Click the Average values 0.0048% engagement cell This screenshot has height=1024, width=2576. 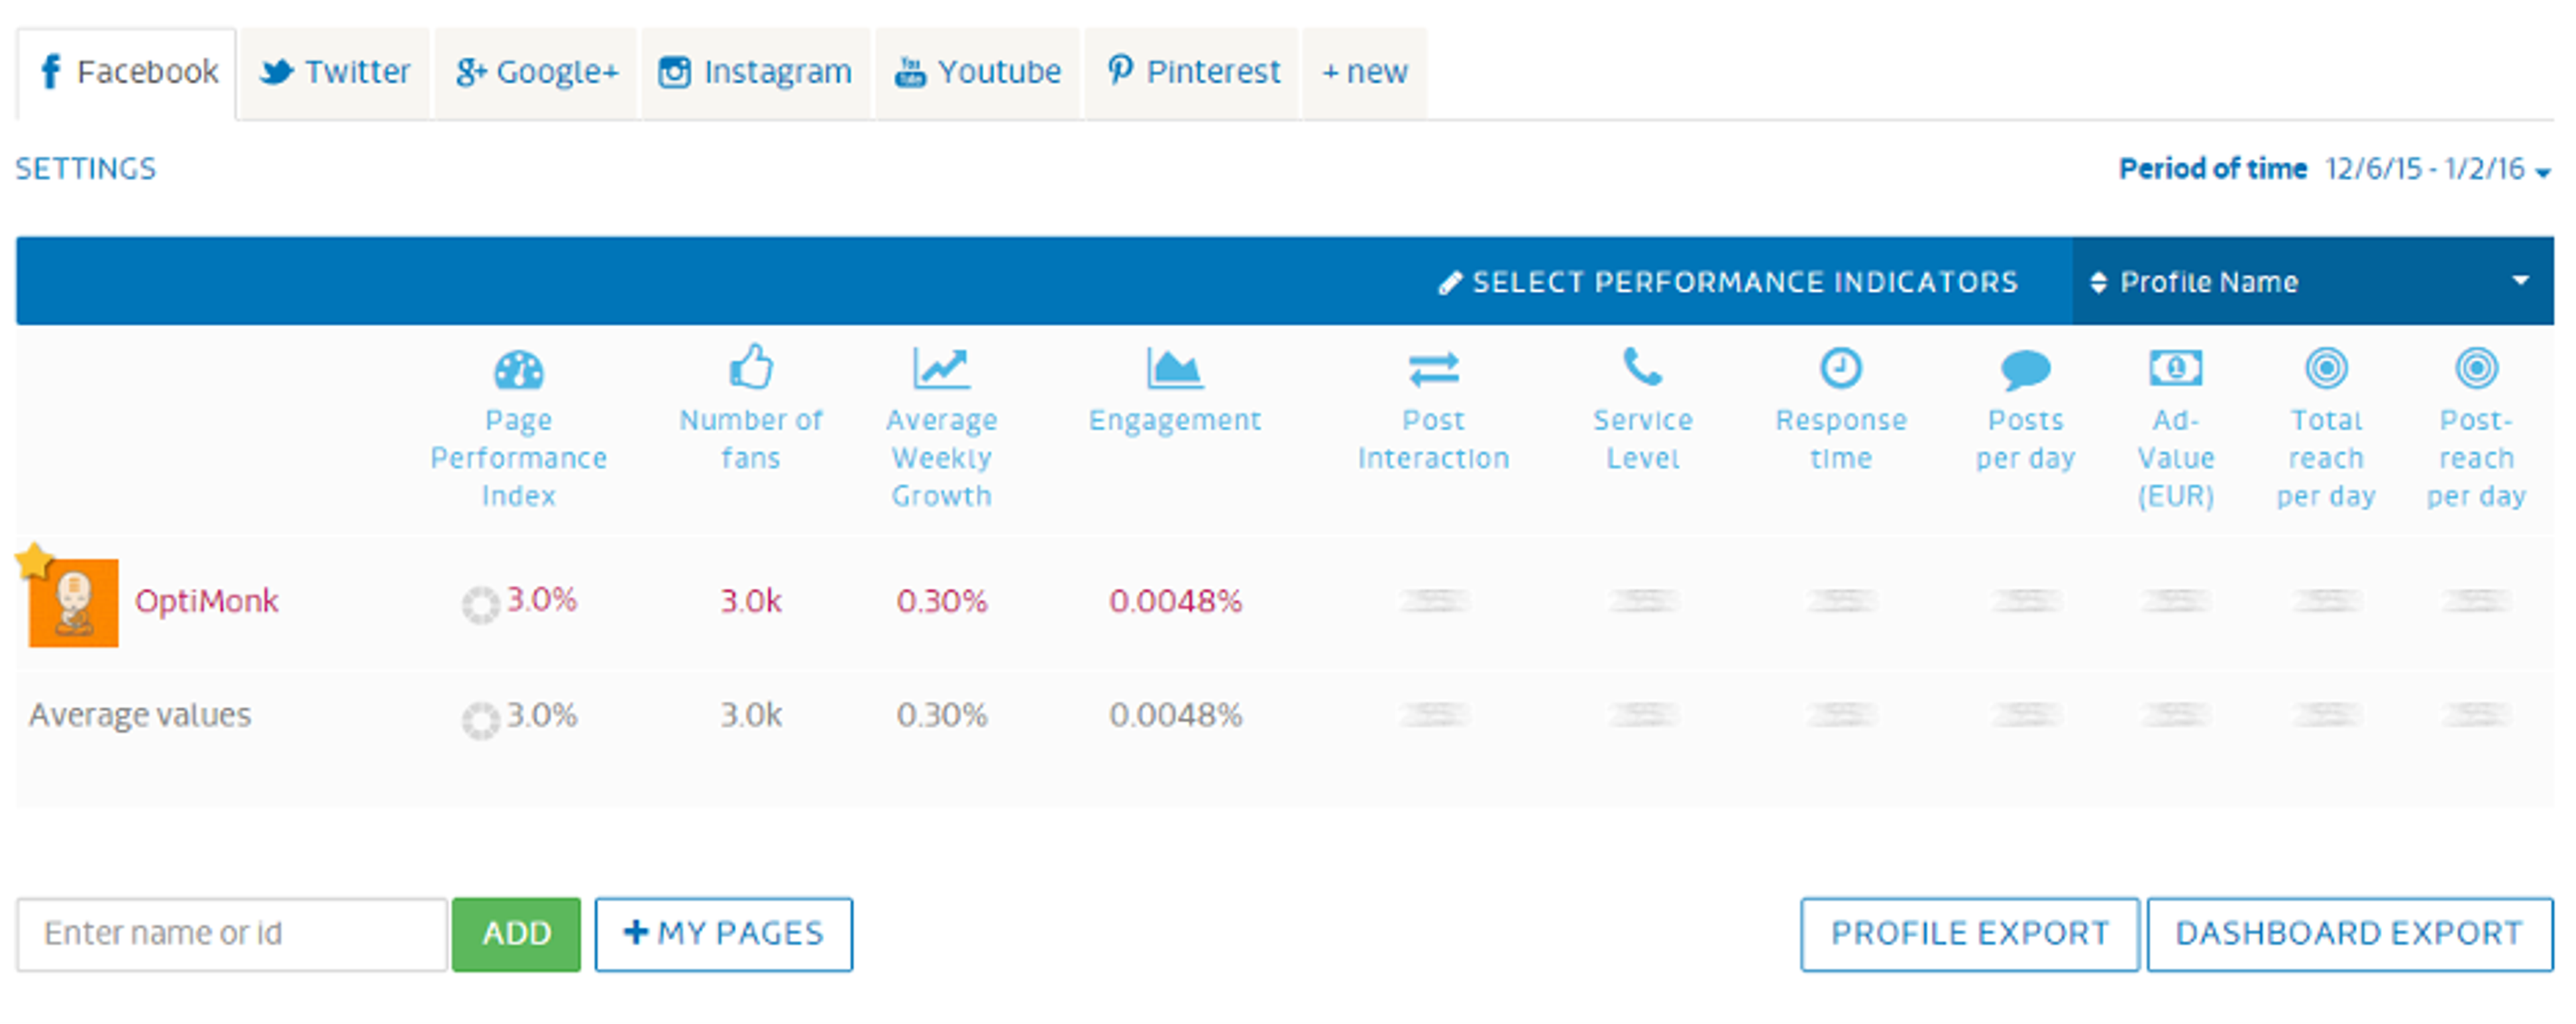point(1175,715)
